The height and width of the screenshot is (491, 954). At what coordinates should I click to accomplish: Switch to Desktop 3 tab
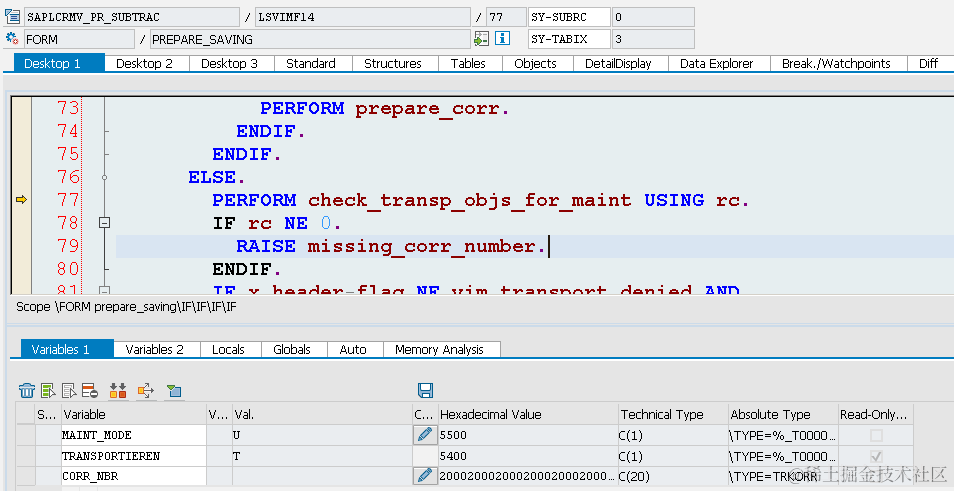[x=229, y=63]
